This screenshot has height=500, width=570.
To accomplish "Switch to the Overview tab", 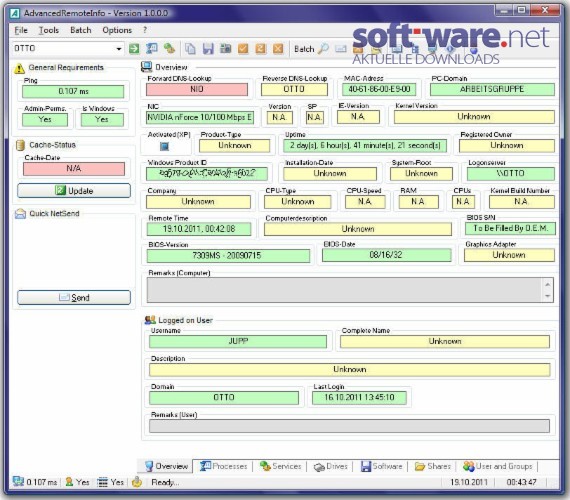I will 166,466.
